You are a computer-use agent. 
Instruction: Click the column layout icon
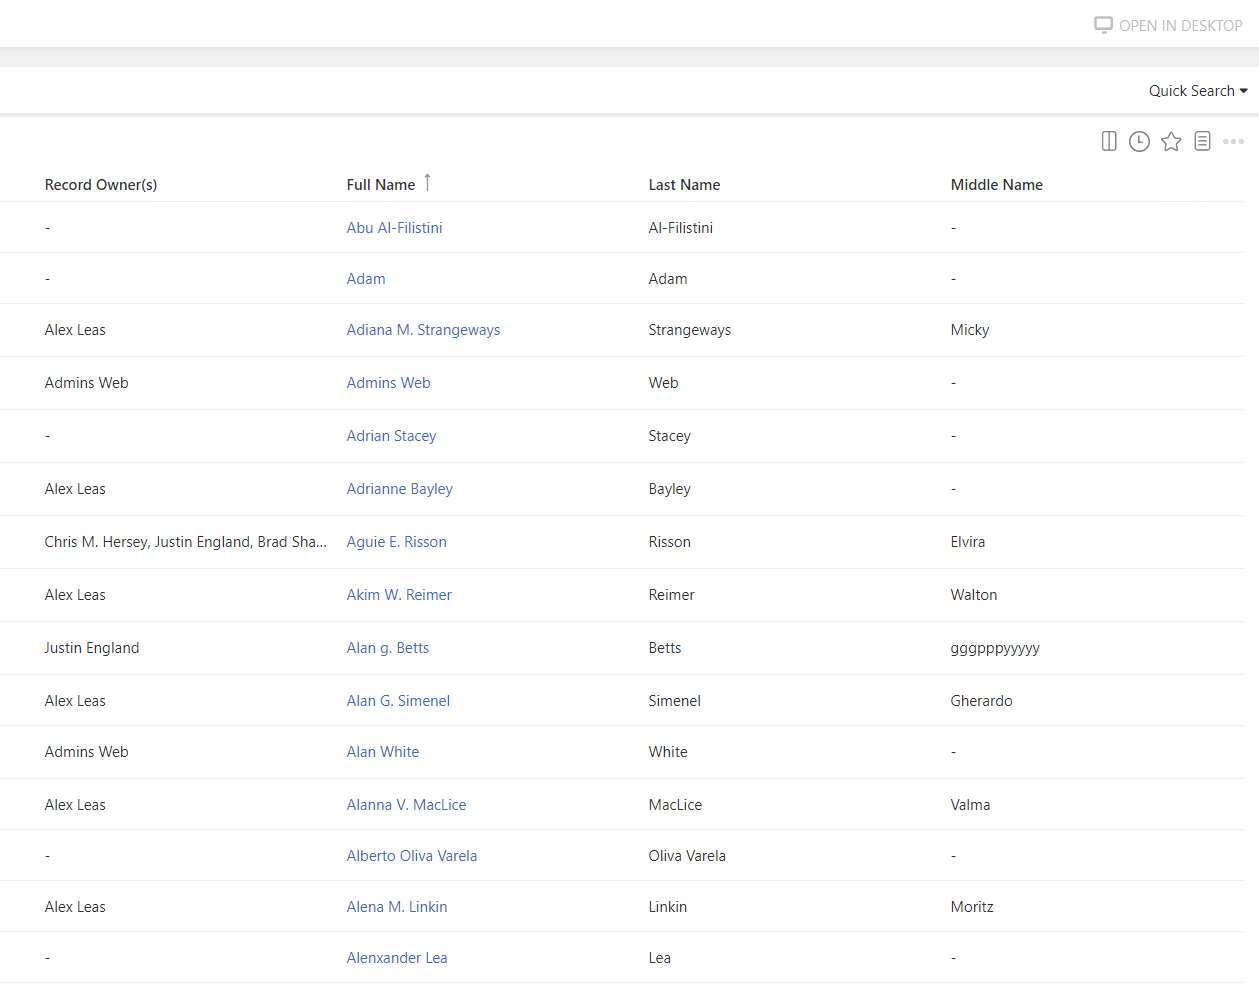(x=1108, y=141)
